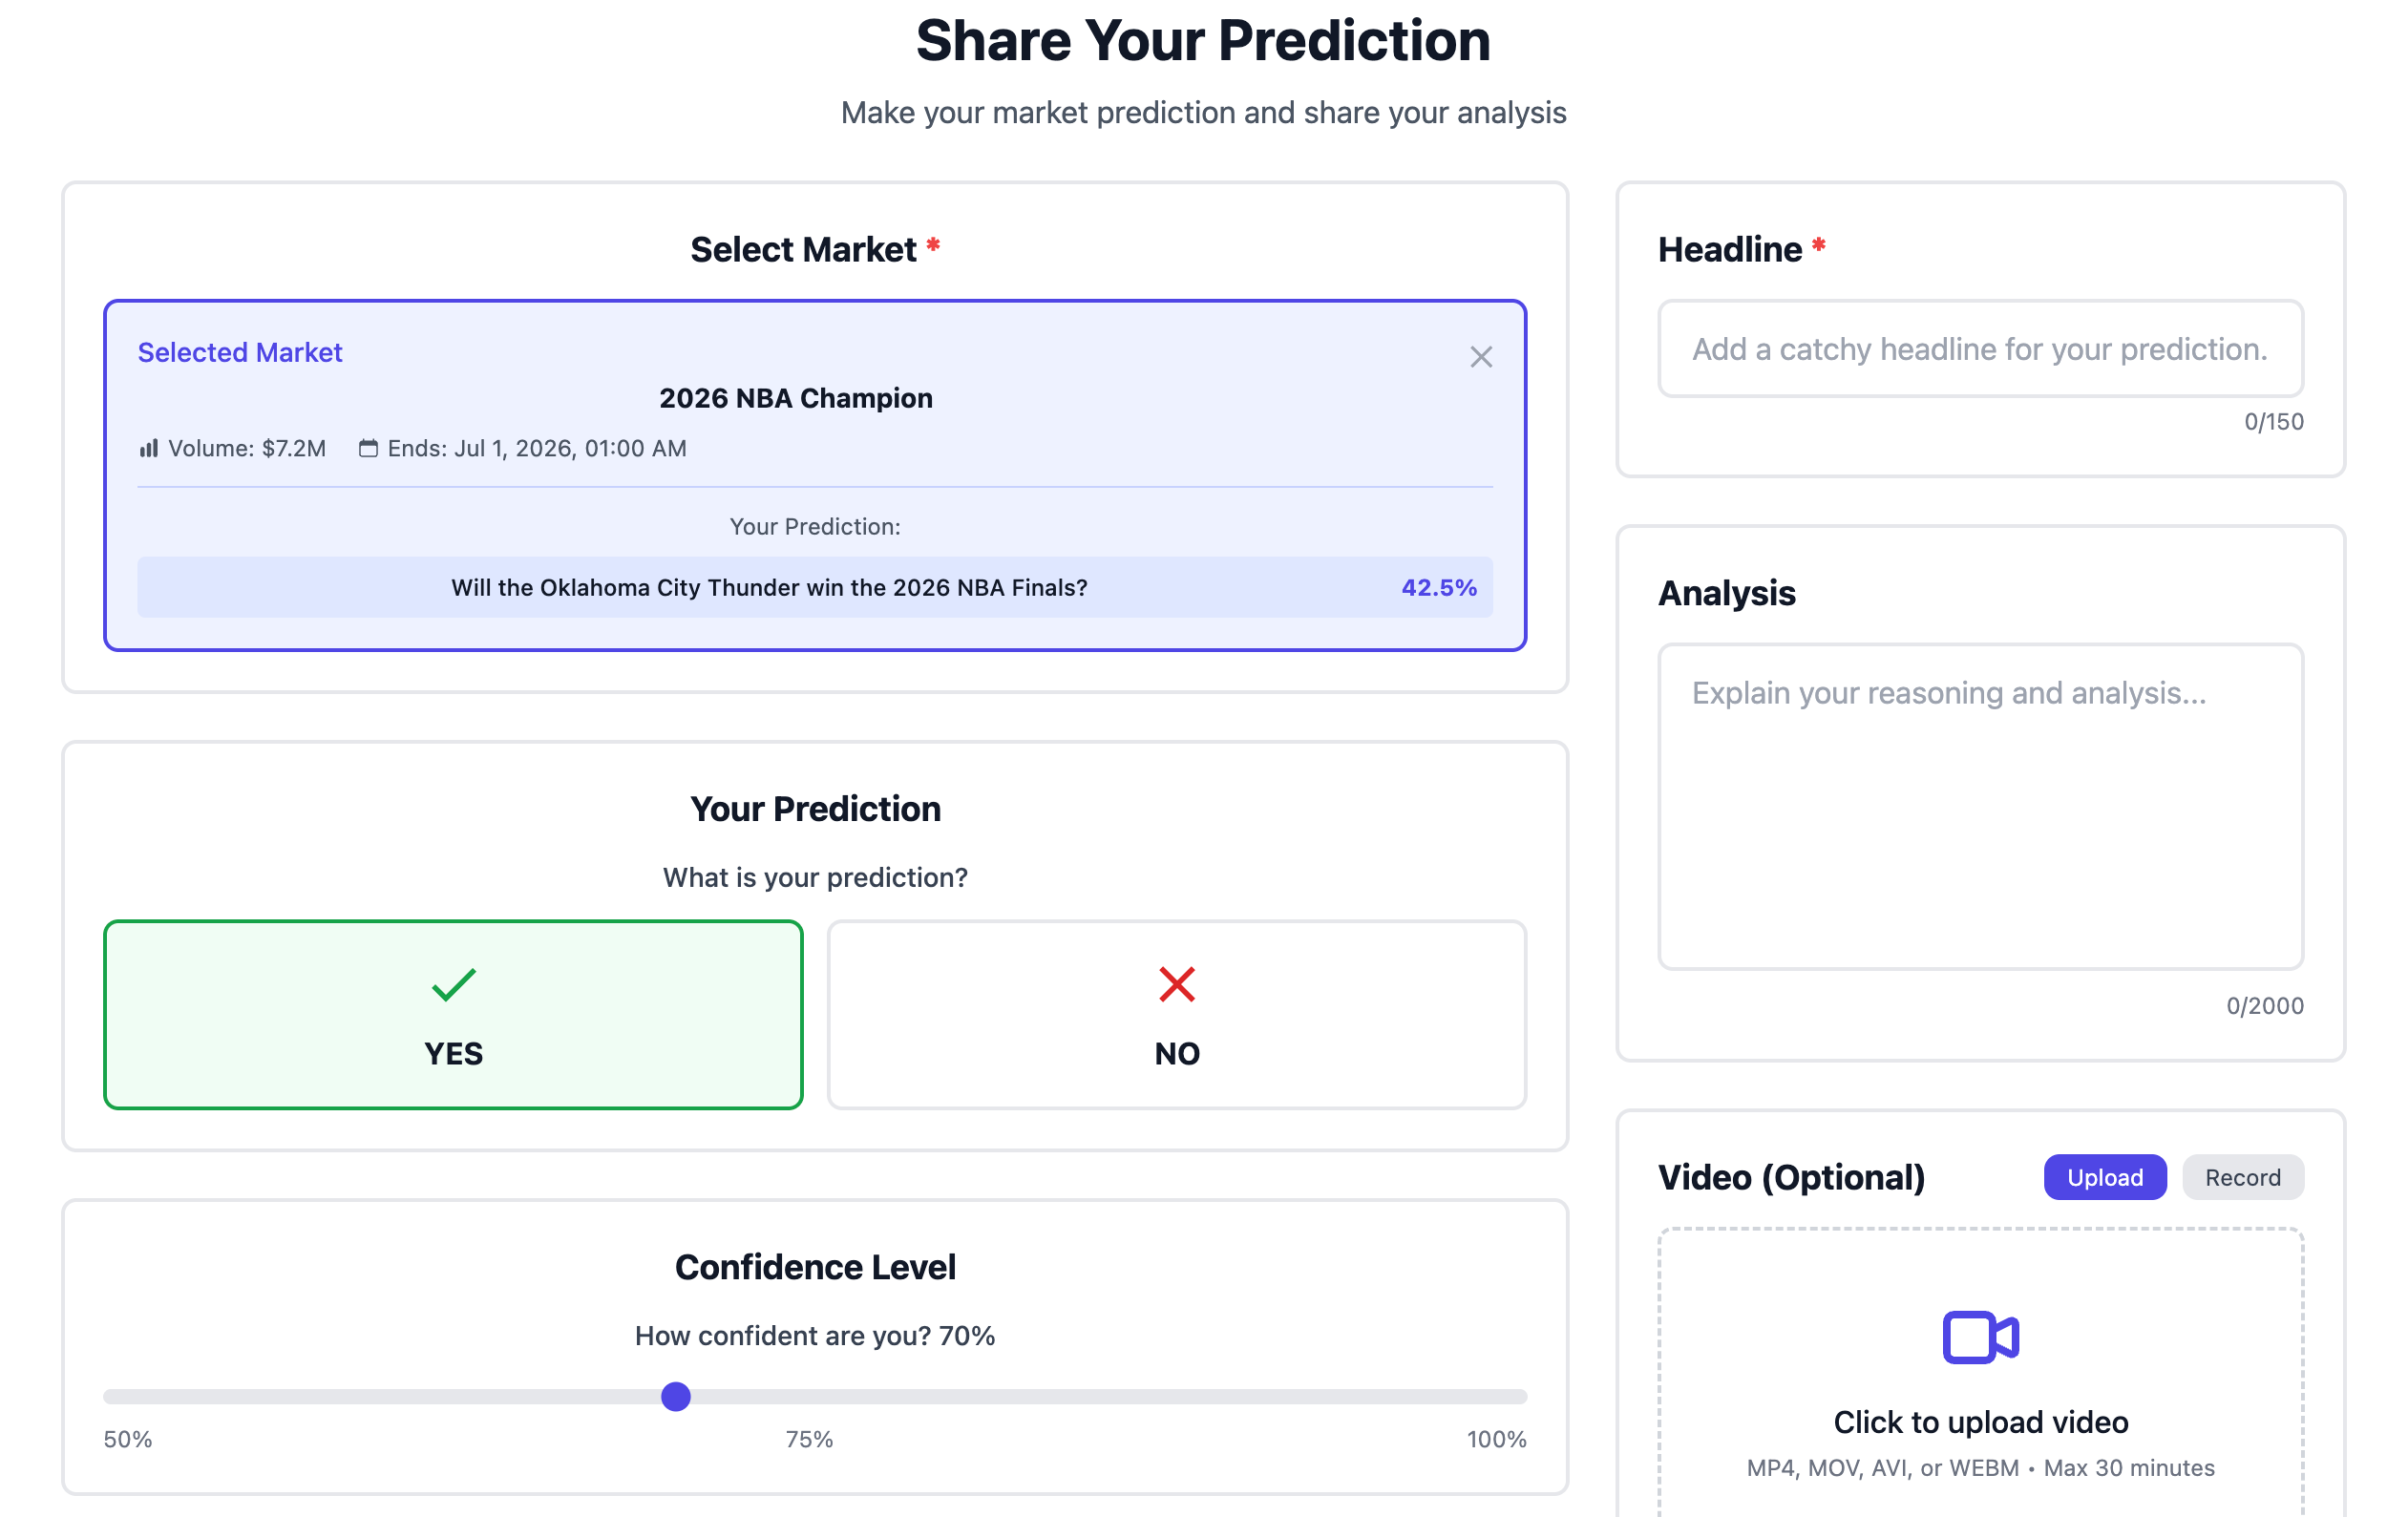Click the 0/2000 character counter
This screenshot has height=1517, width=2408.
coord(2266,1005)
